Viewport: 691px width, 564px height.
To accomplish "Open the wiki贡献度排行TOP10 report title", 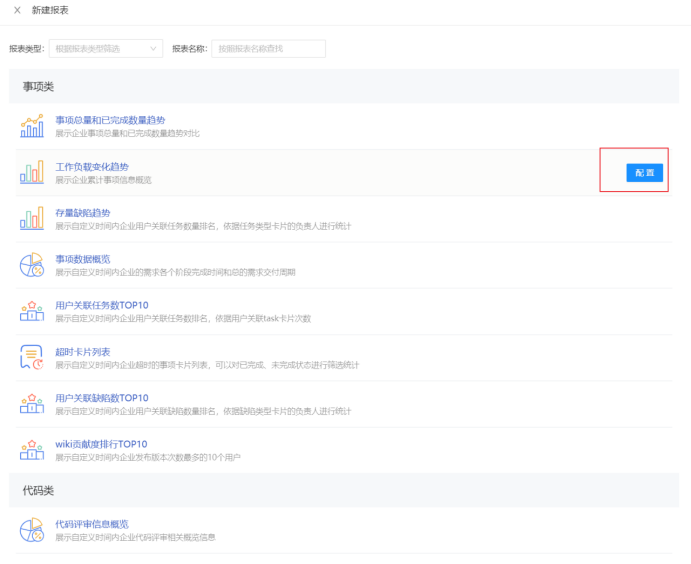I will tap(101, 444).
